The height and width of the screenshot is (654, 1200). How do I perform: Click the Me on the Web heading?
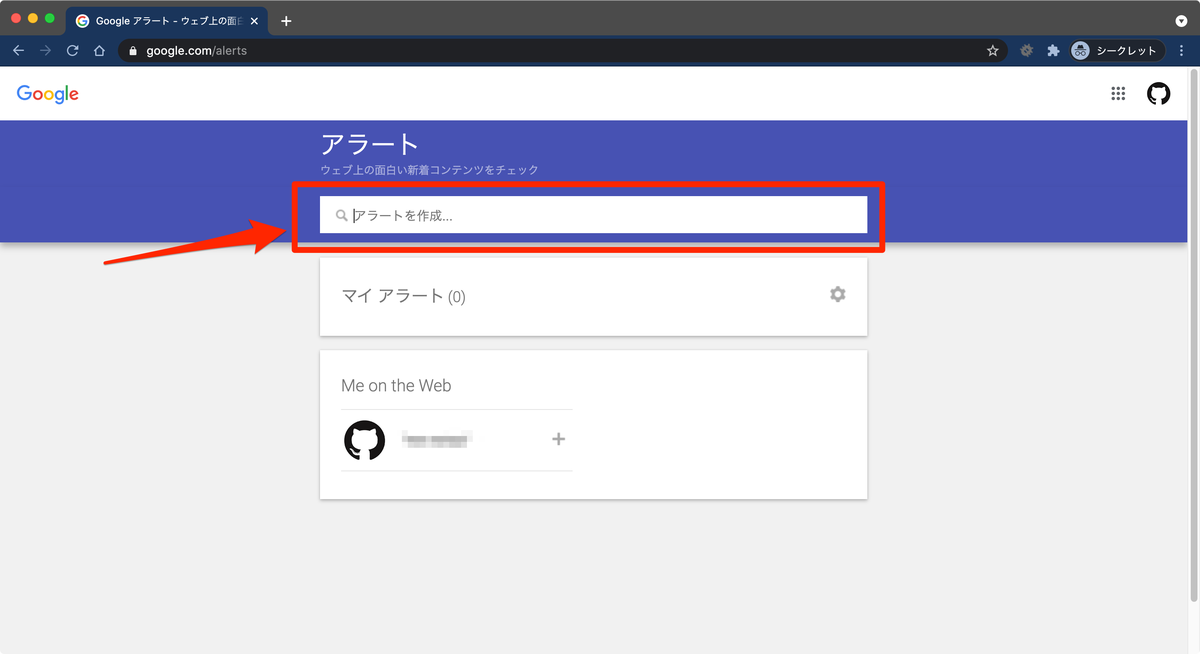click(396, 386)
